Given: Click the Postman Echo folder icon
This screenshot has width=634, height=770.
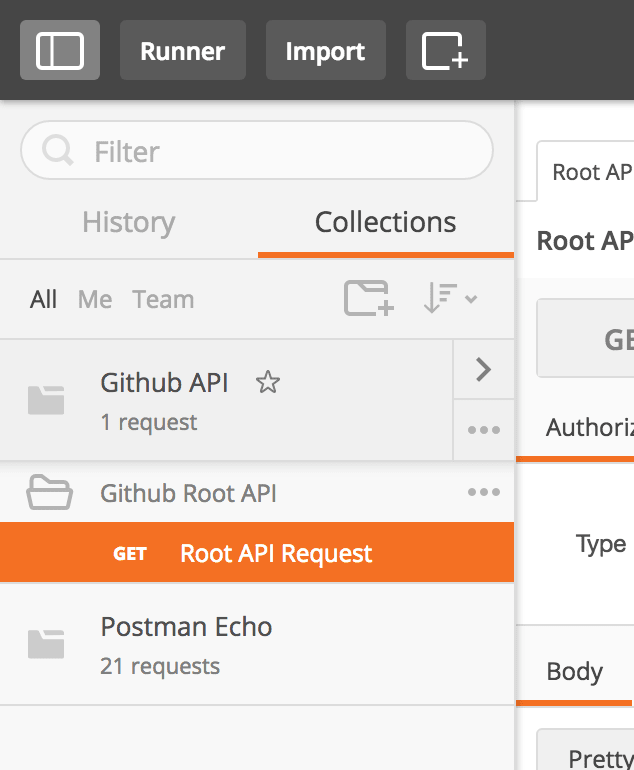Looking at the screenshot, I should point(46,644).
